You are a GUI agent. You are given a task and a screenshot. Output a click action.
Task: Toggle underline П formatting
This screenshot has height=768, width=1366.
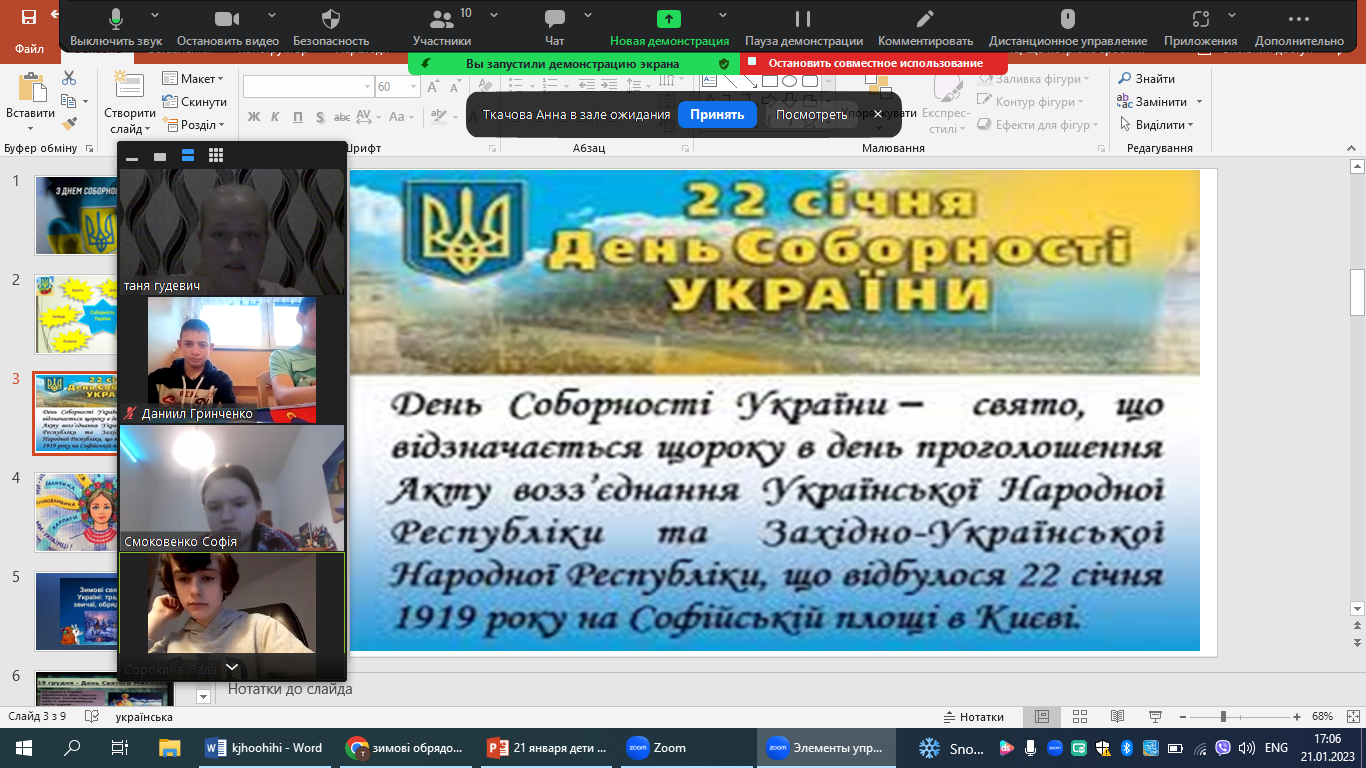[x=297, y=116]
